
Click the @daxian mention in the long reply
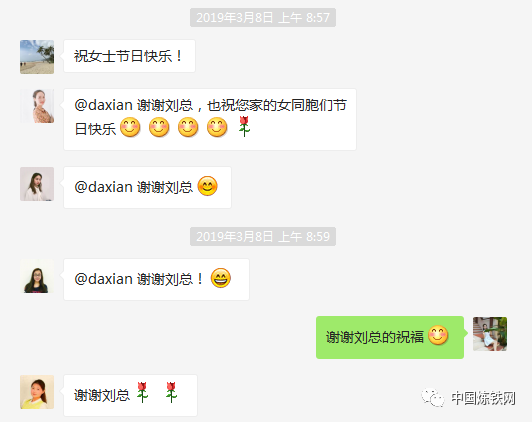[103, 105]
